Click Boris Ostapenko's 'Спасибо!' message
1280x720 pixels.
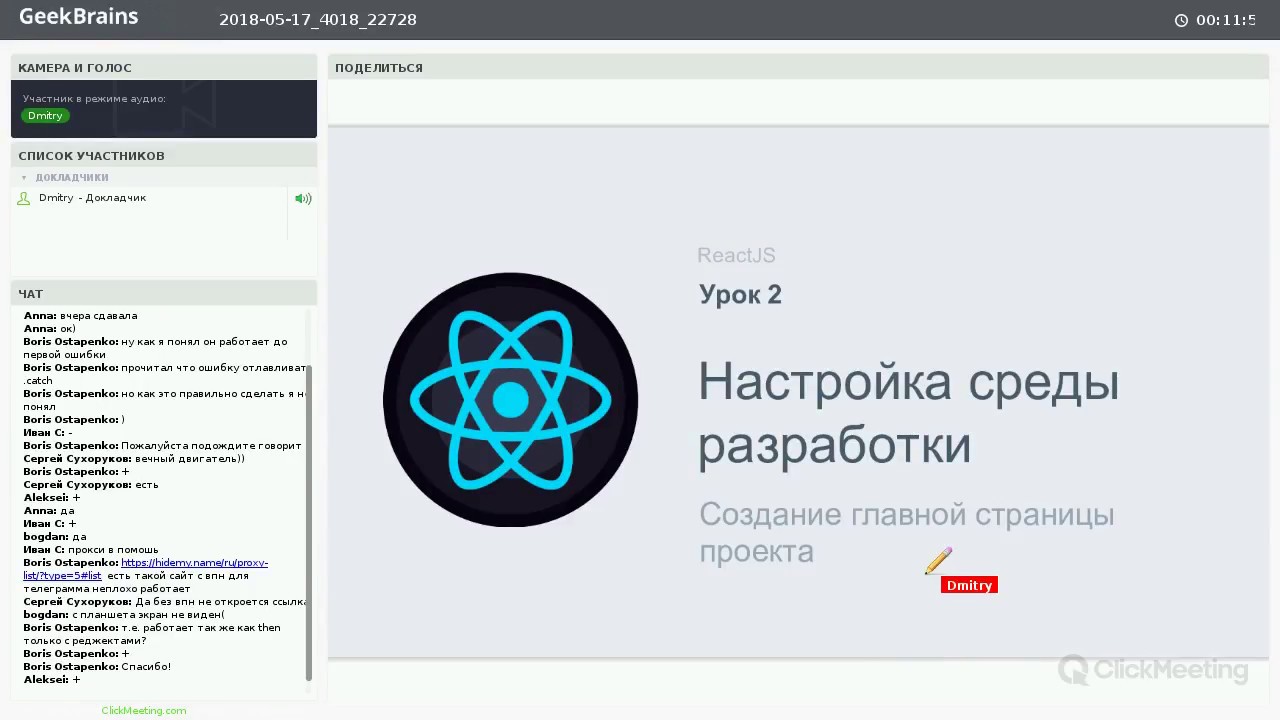146,667
